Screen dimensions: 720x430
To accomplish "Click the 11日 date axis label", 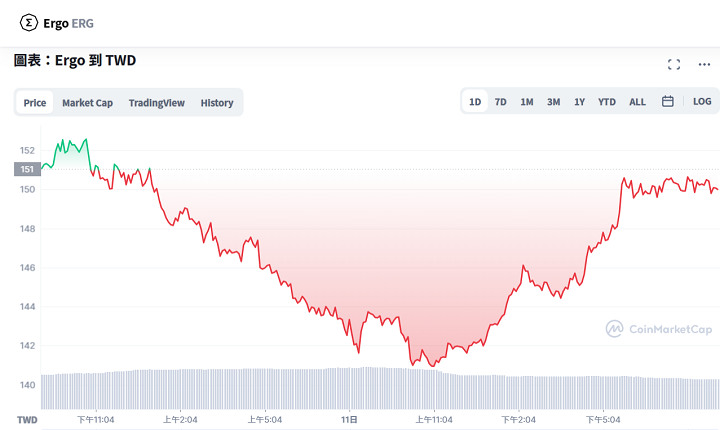I will click(349, 419).
